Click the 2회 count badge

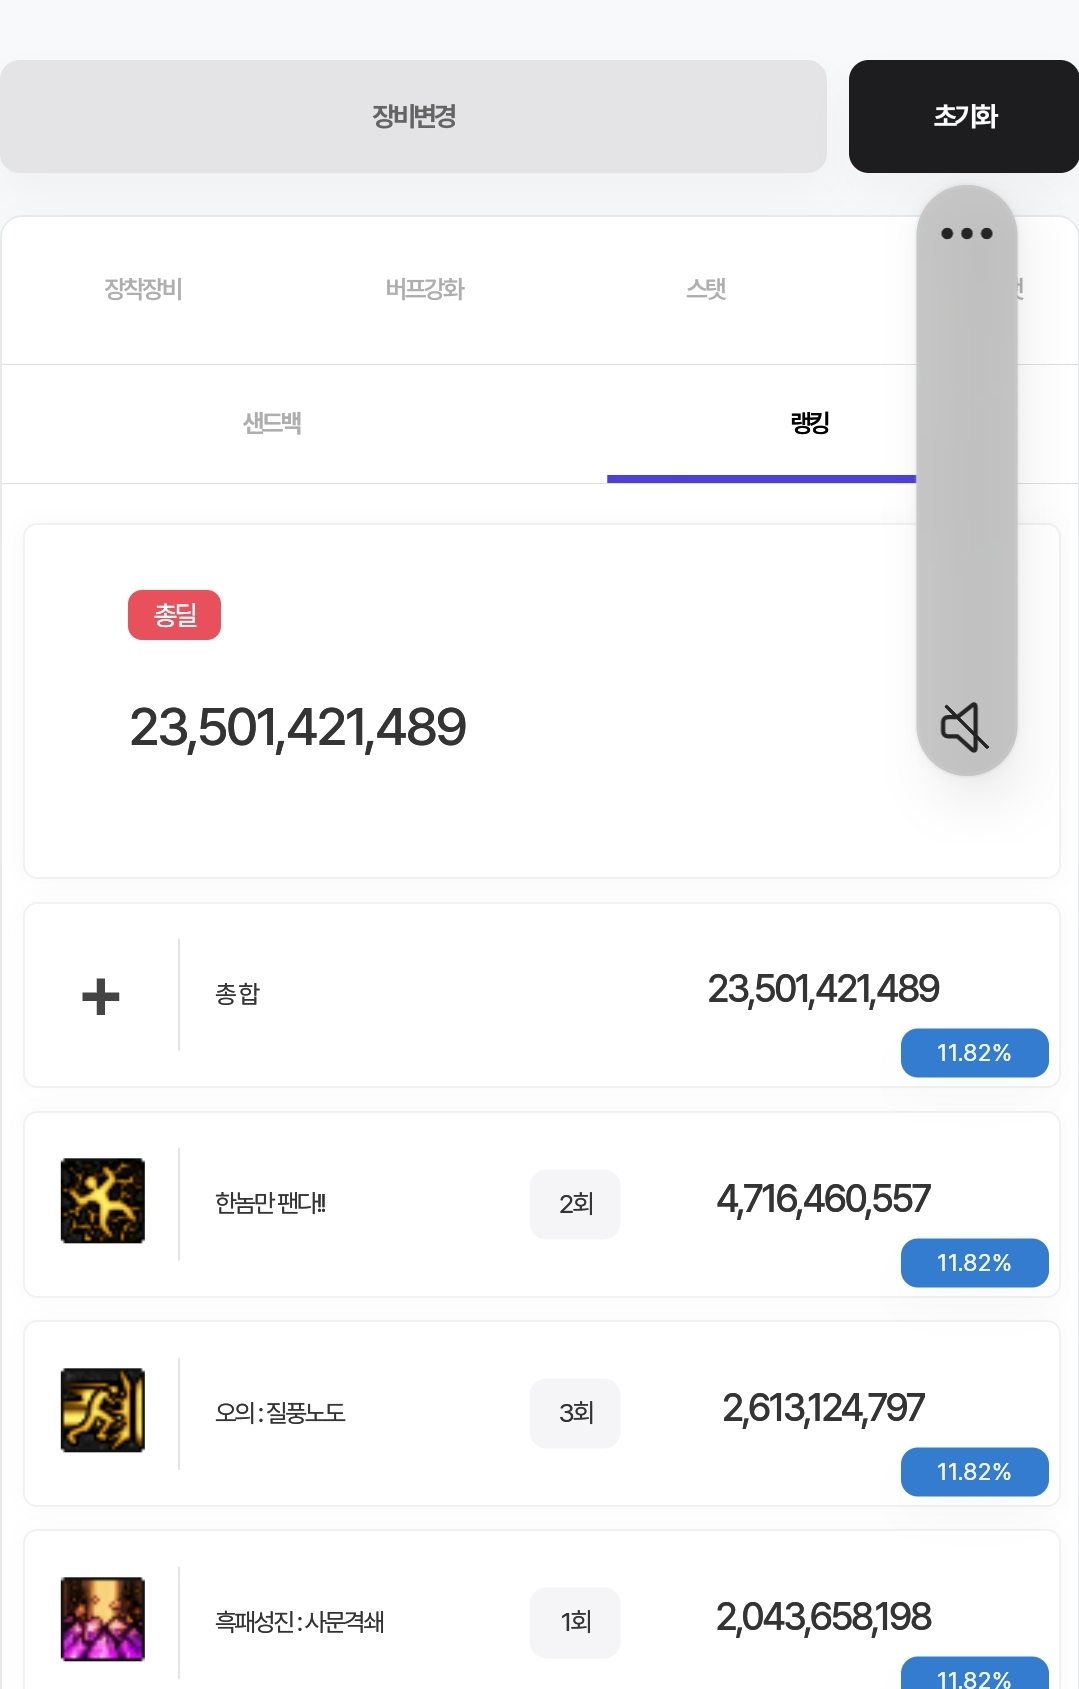(575, 1204)
